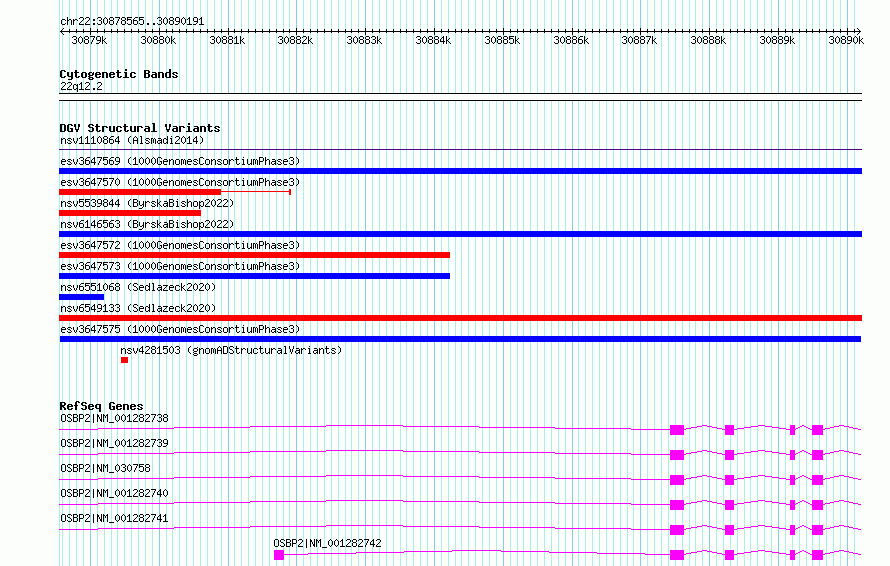Image resolution: width=890 pixels, height=566 pixels.
Task: Click the blue bar under esv3647573
Action: [x=254, y=276]
